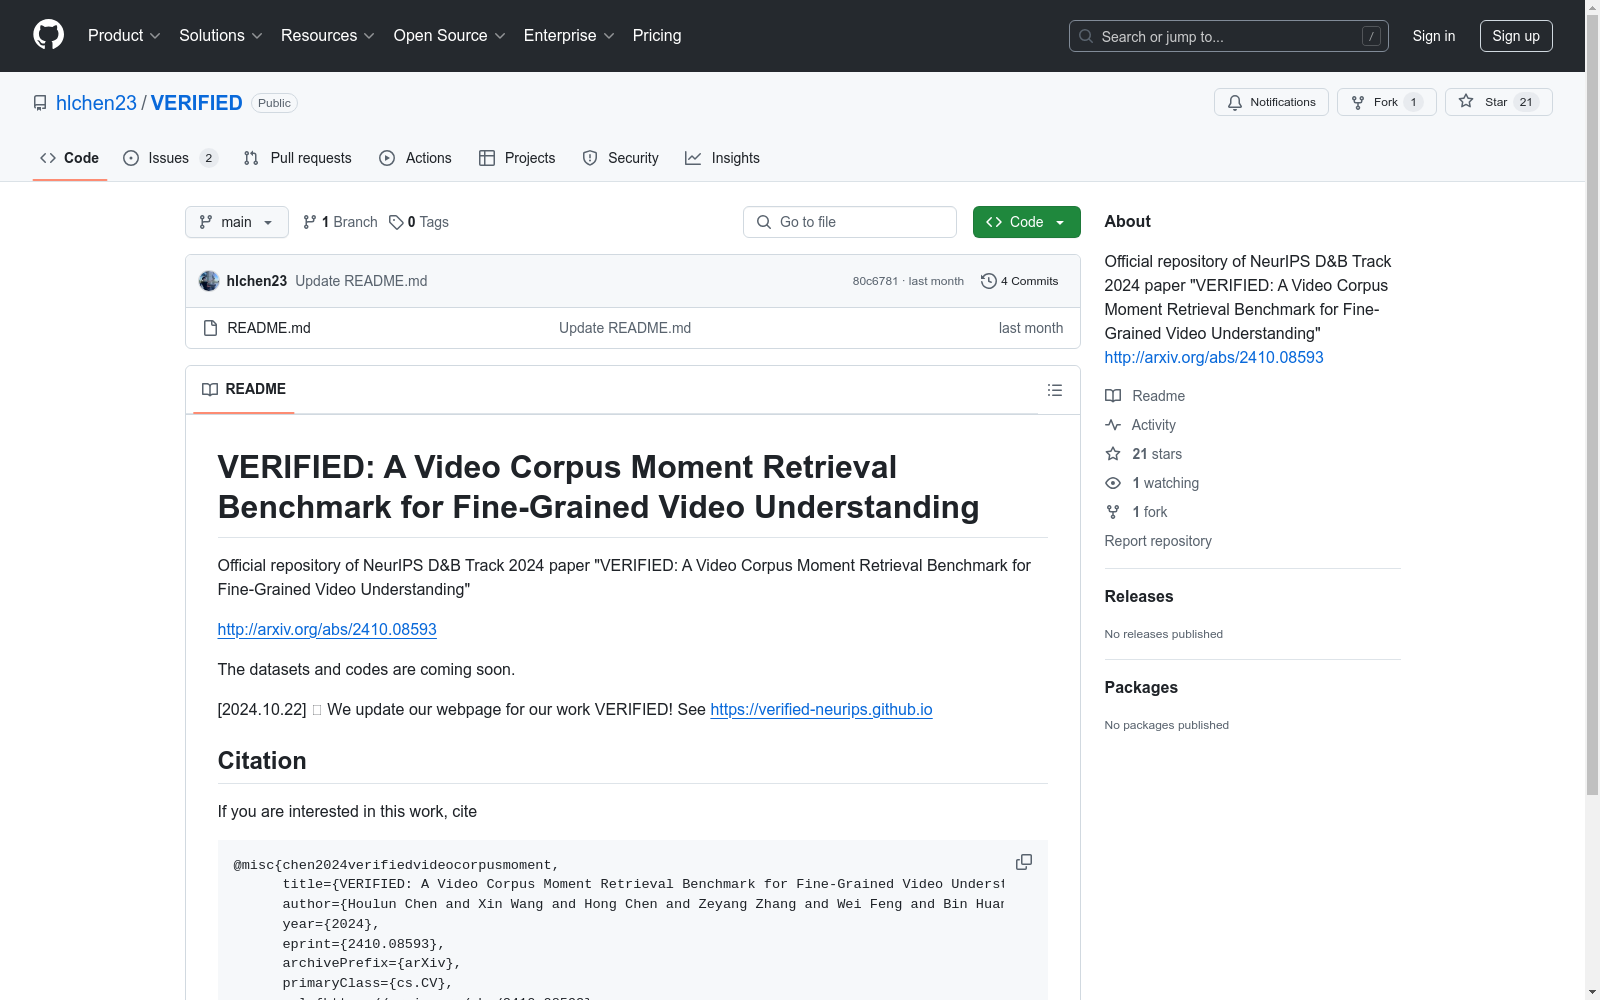This screenshot has height=1000, width=1600.
Task: Open arxiv link in About sidebar
Action: (x=1214, y=357)
